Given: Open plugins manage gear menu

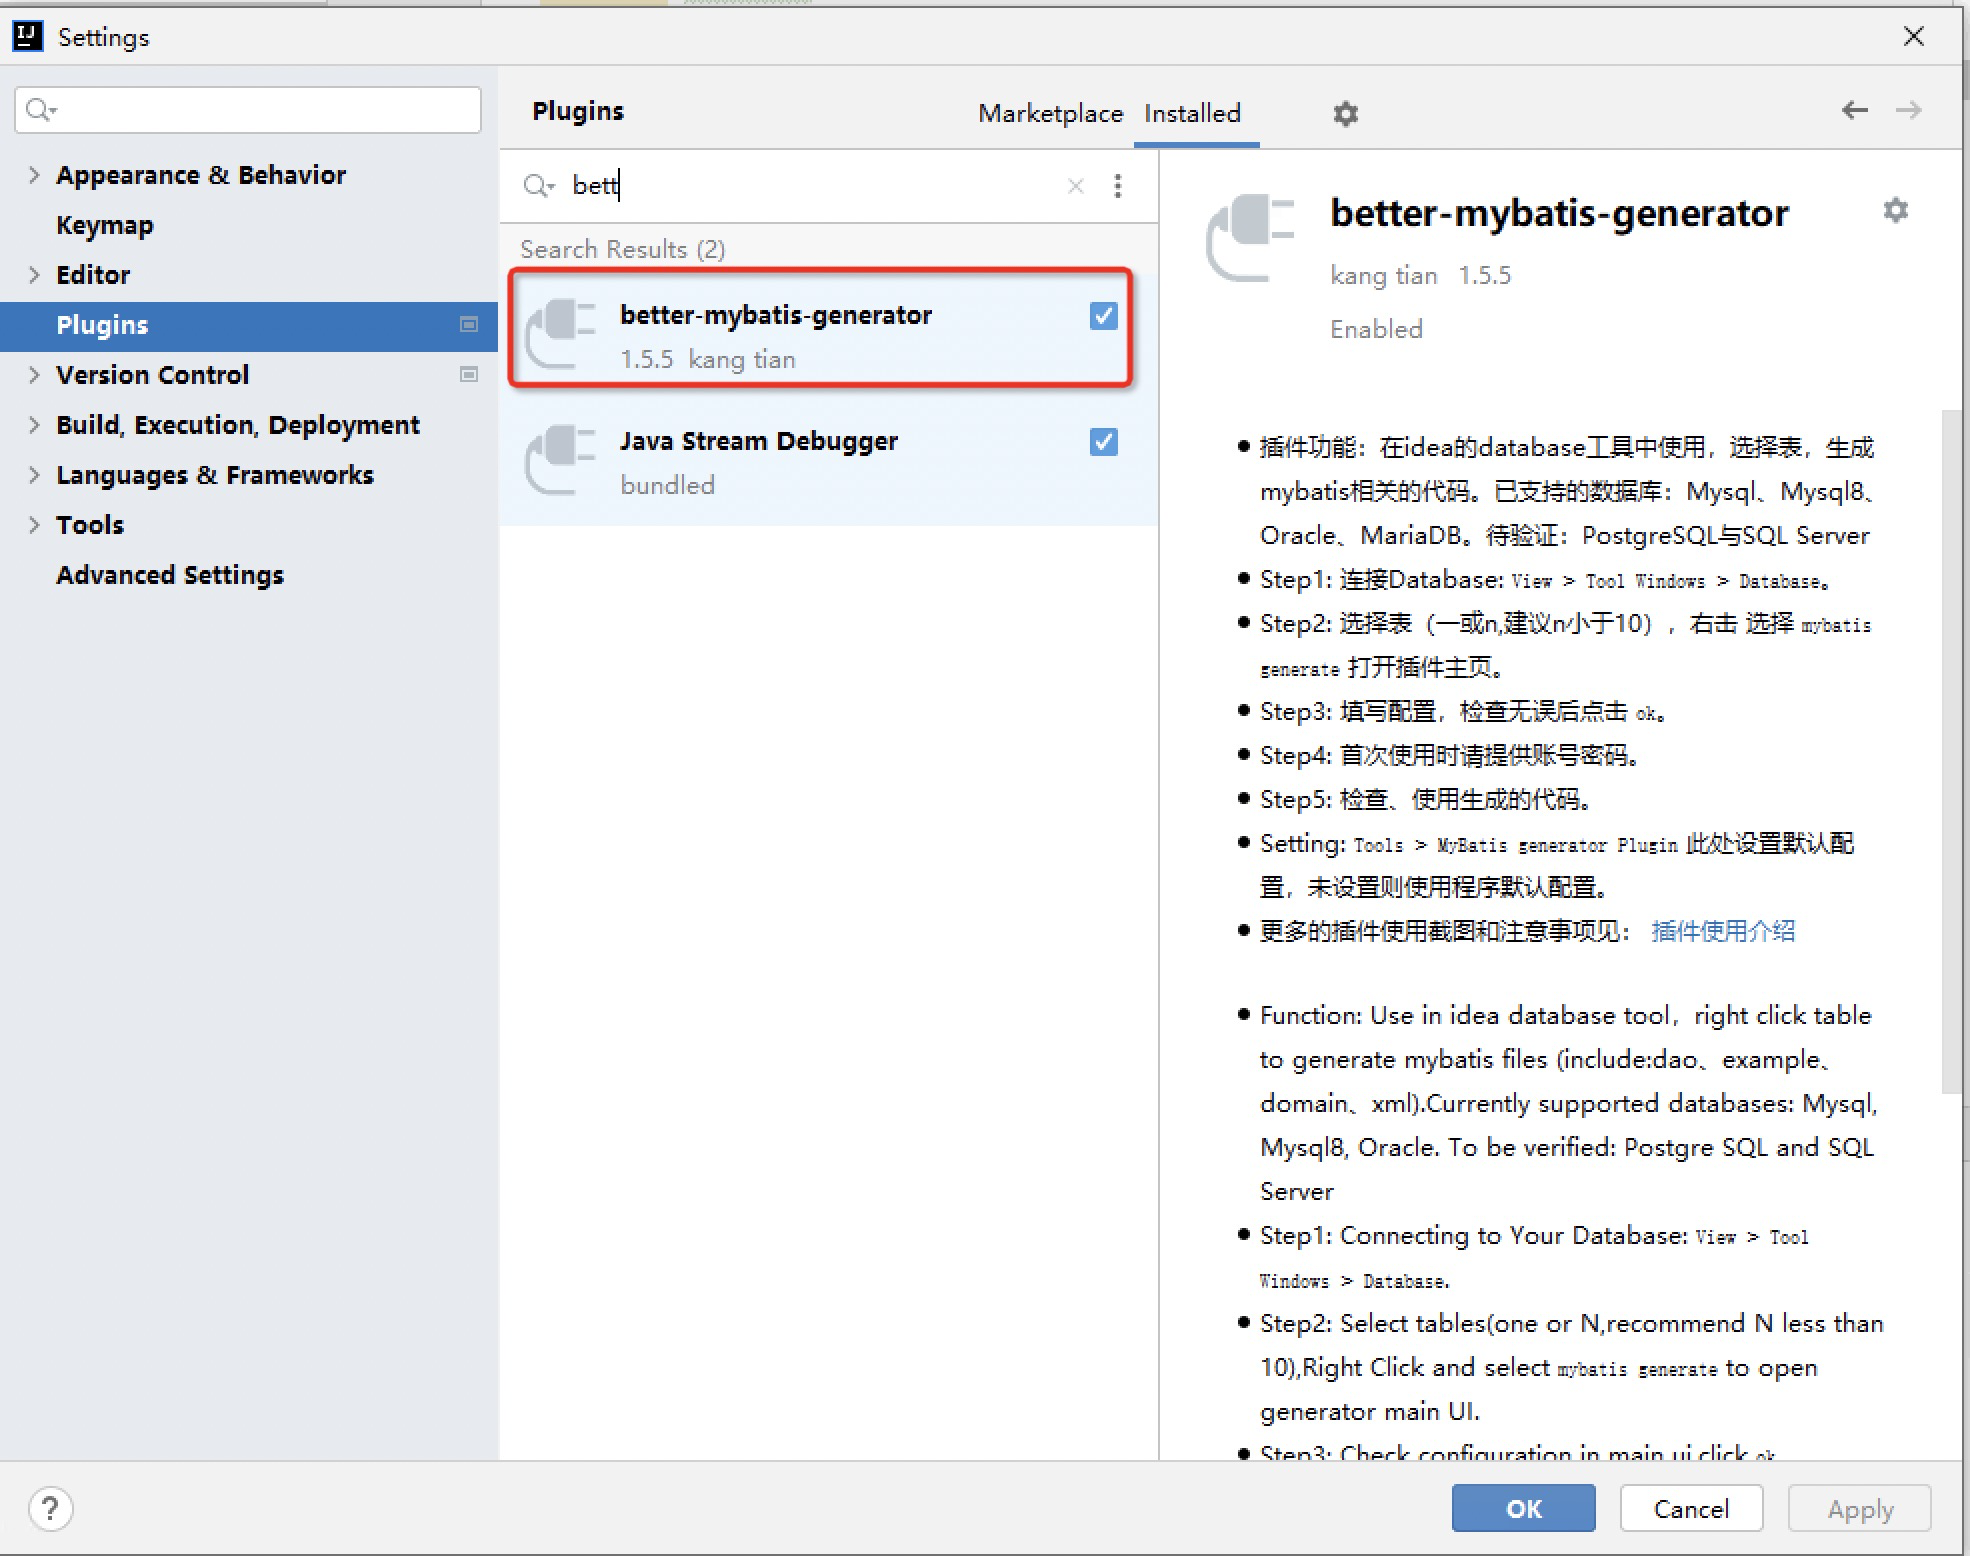Looking at the screenshot, I should click(1346, 114).
